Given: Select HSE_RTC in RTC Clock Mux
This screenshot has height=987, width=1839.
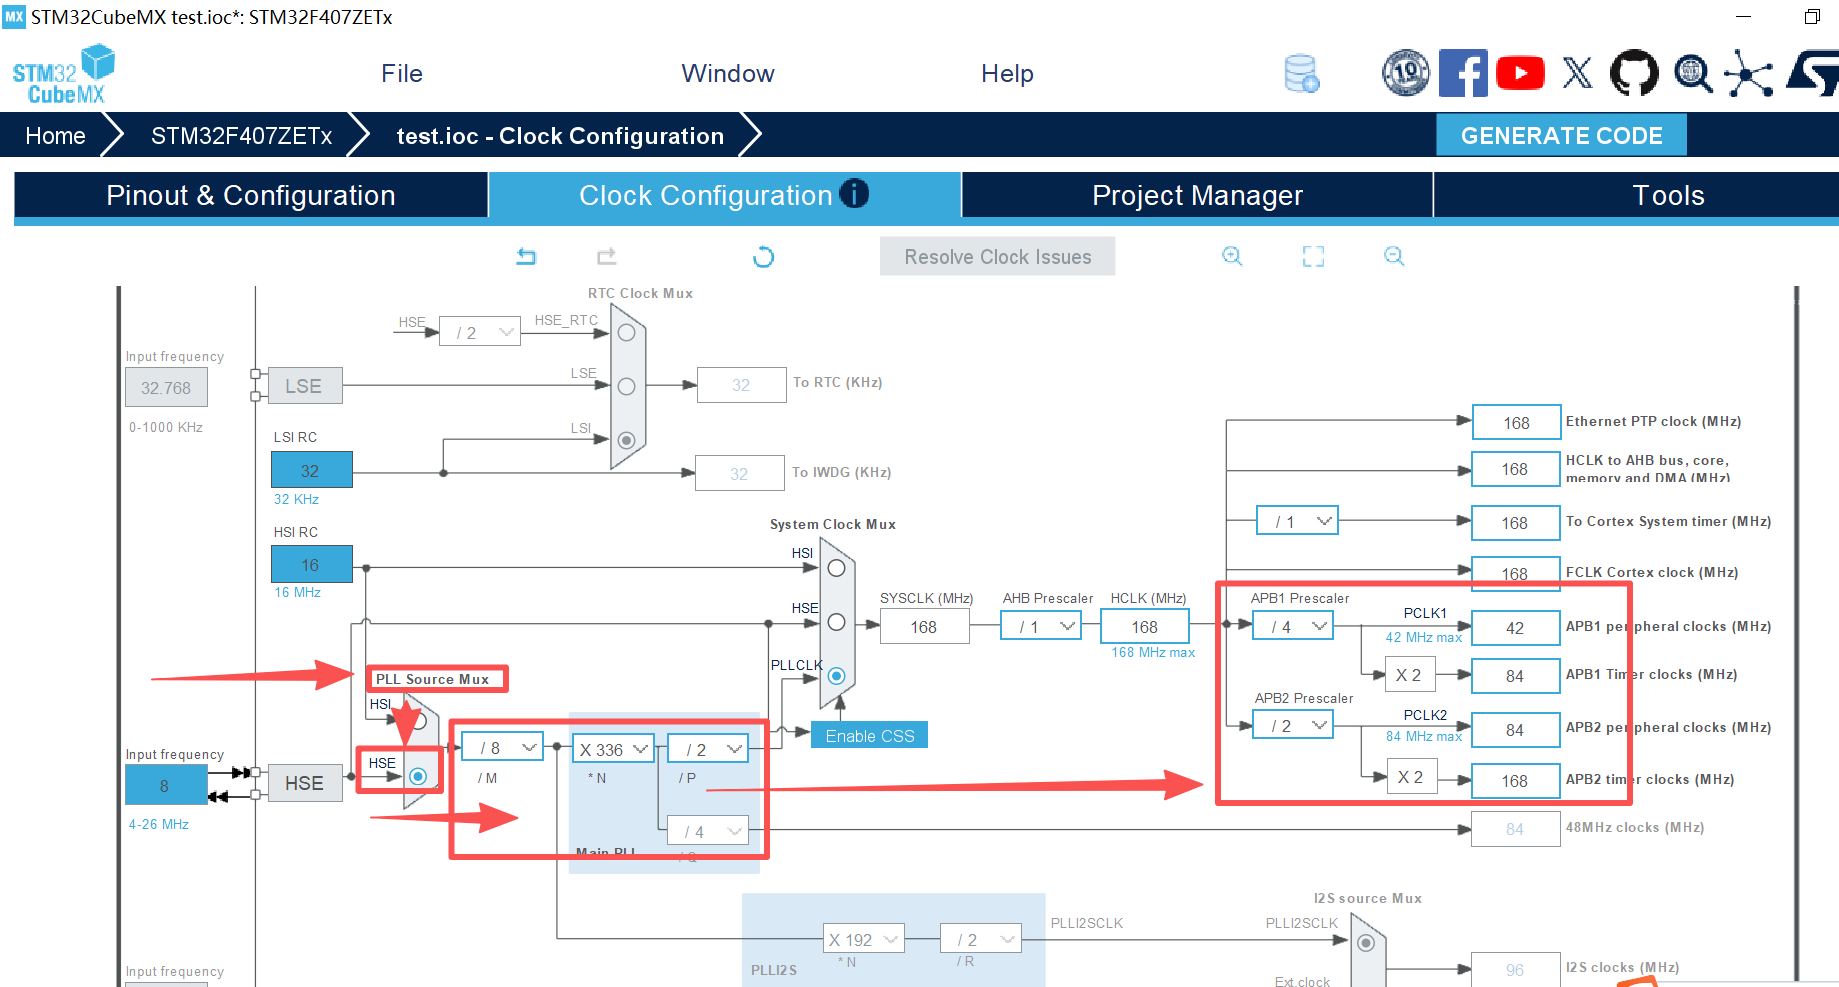Looking at the screenshot, I should pyautogui.click(x=627, y=333).
